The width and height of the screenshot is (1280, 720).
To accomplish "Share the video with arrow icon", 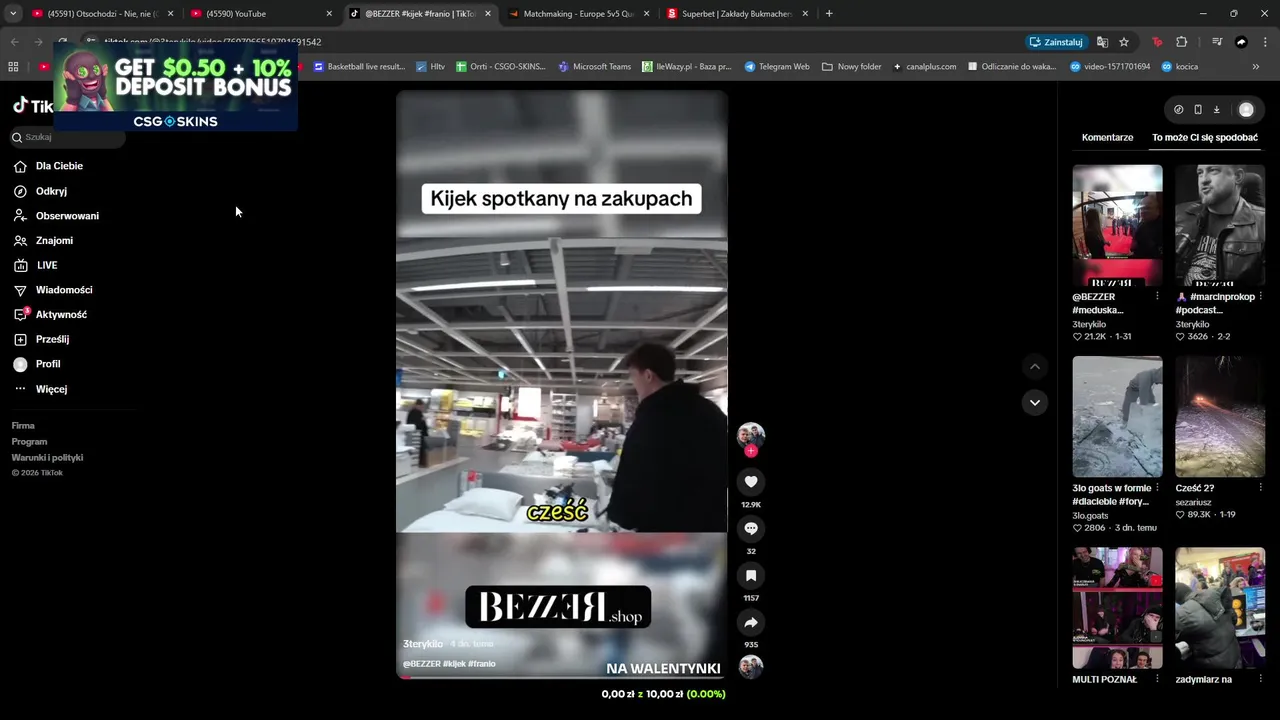I will click(x=751, y=622).
